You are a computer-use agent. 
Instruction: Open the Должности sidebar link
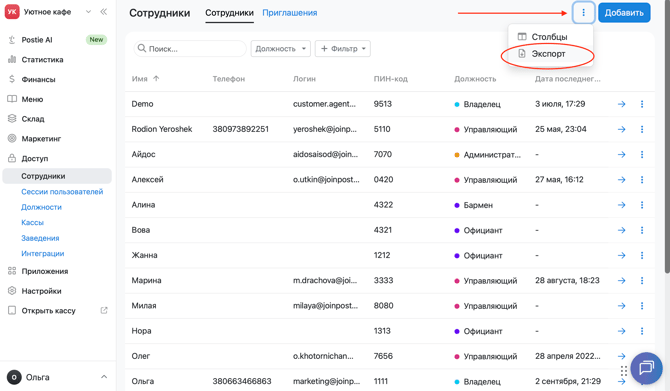tap(41, 207)
